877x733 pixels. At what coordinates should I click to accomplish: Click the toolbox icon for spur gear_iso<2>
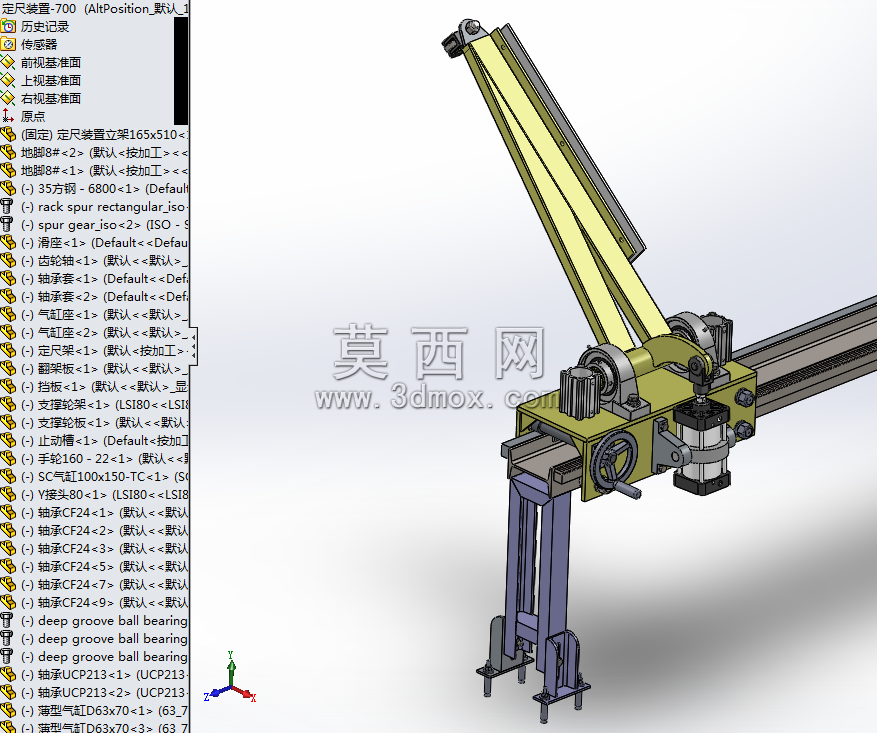coord(7,224)
